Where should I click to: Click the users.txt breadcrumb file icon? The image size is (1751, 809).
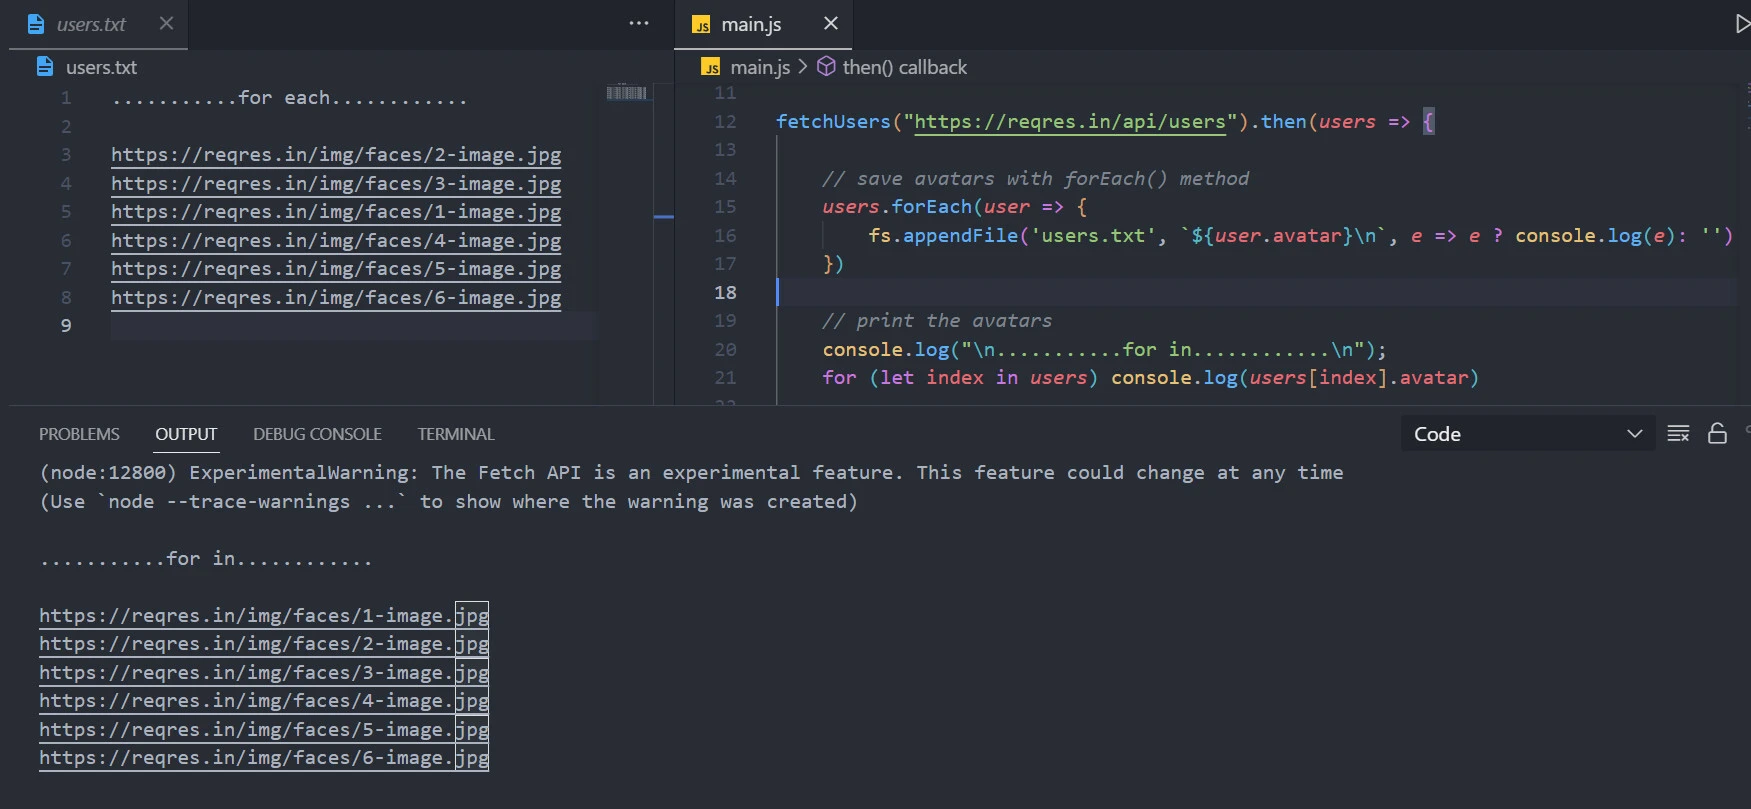coord(45,67)
